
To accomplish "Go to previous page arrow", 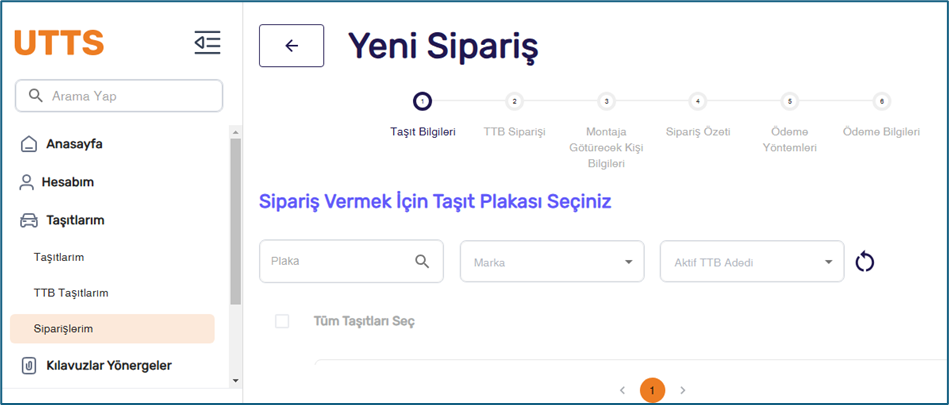I will coord(621,390).
